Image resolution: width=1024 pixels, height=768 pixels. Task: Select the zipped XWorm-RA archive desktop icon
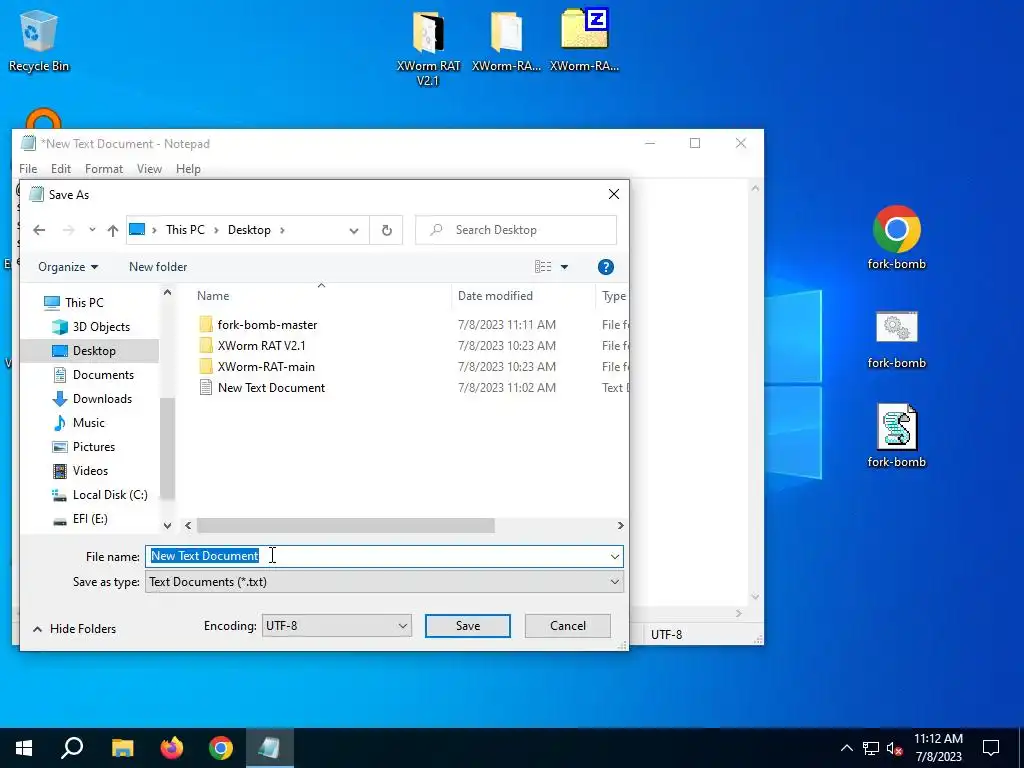pyautogui.click(x=584, y=40)
